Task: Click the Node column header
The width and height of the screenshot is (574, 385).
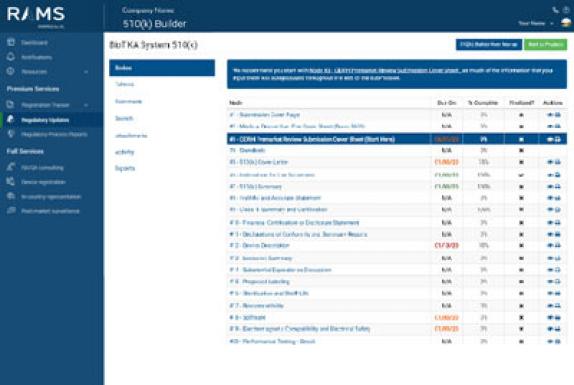Action: point(236,103)
